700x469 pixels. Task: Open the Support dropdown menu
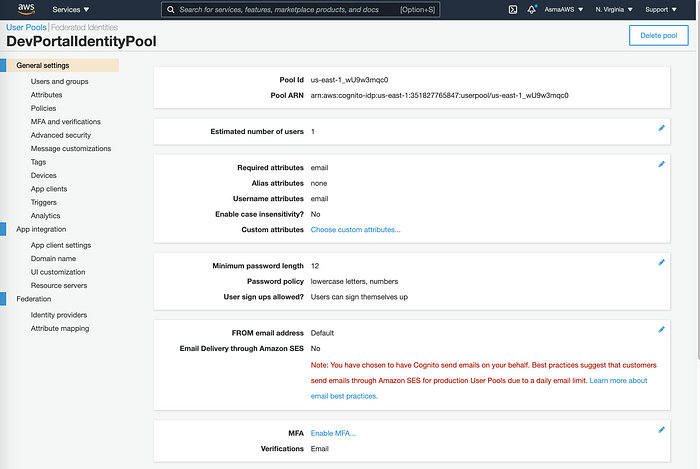661,9
